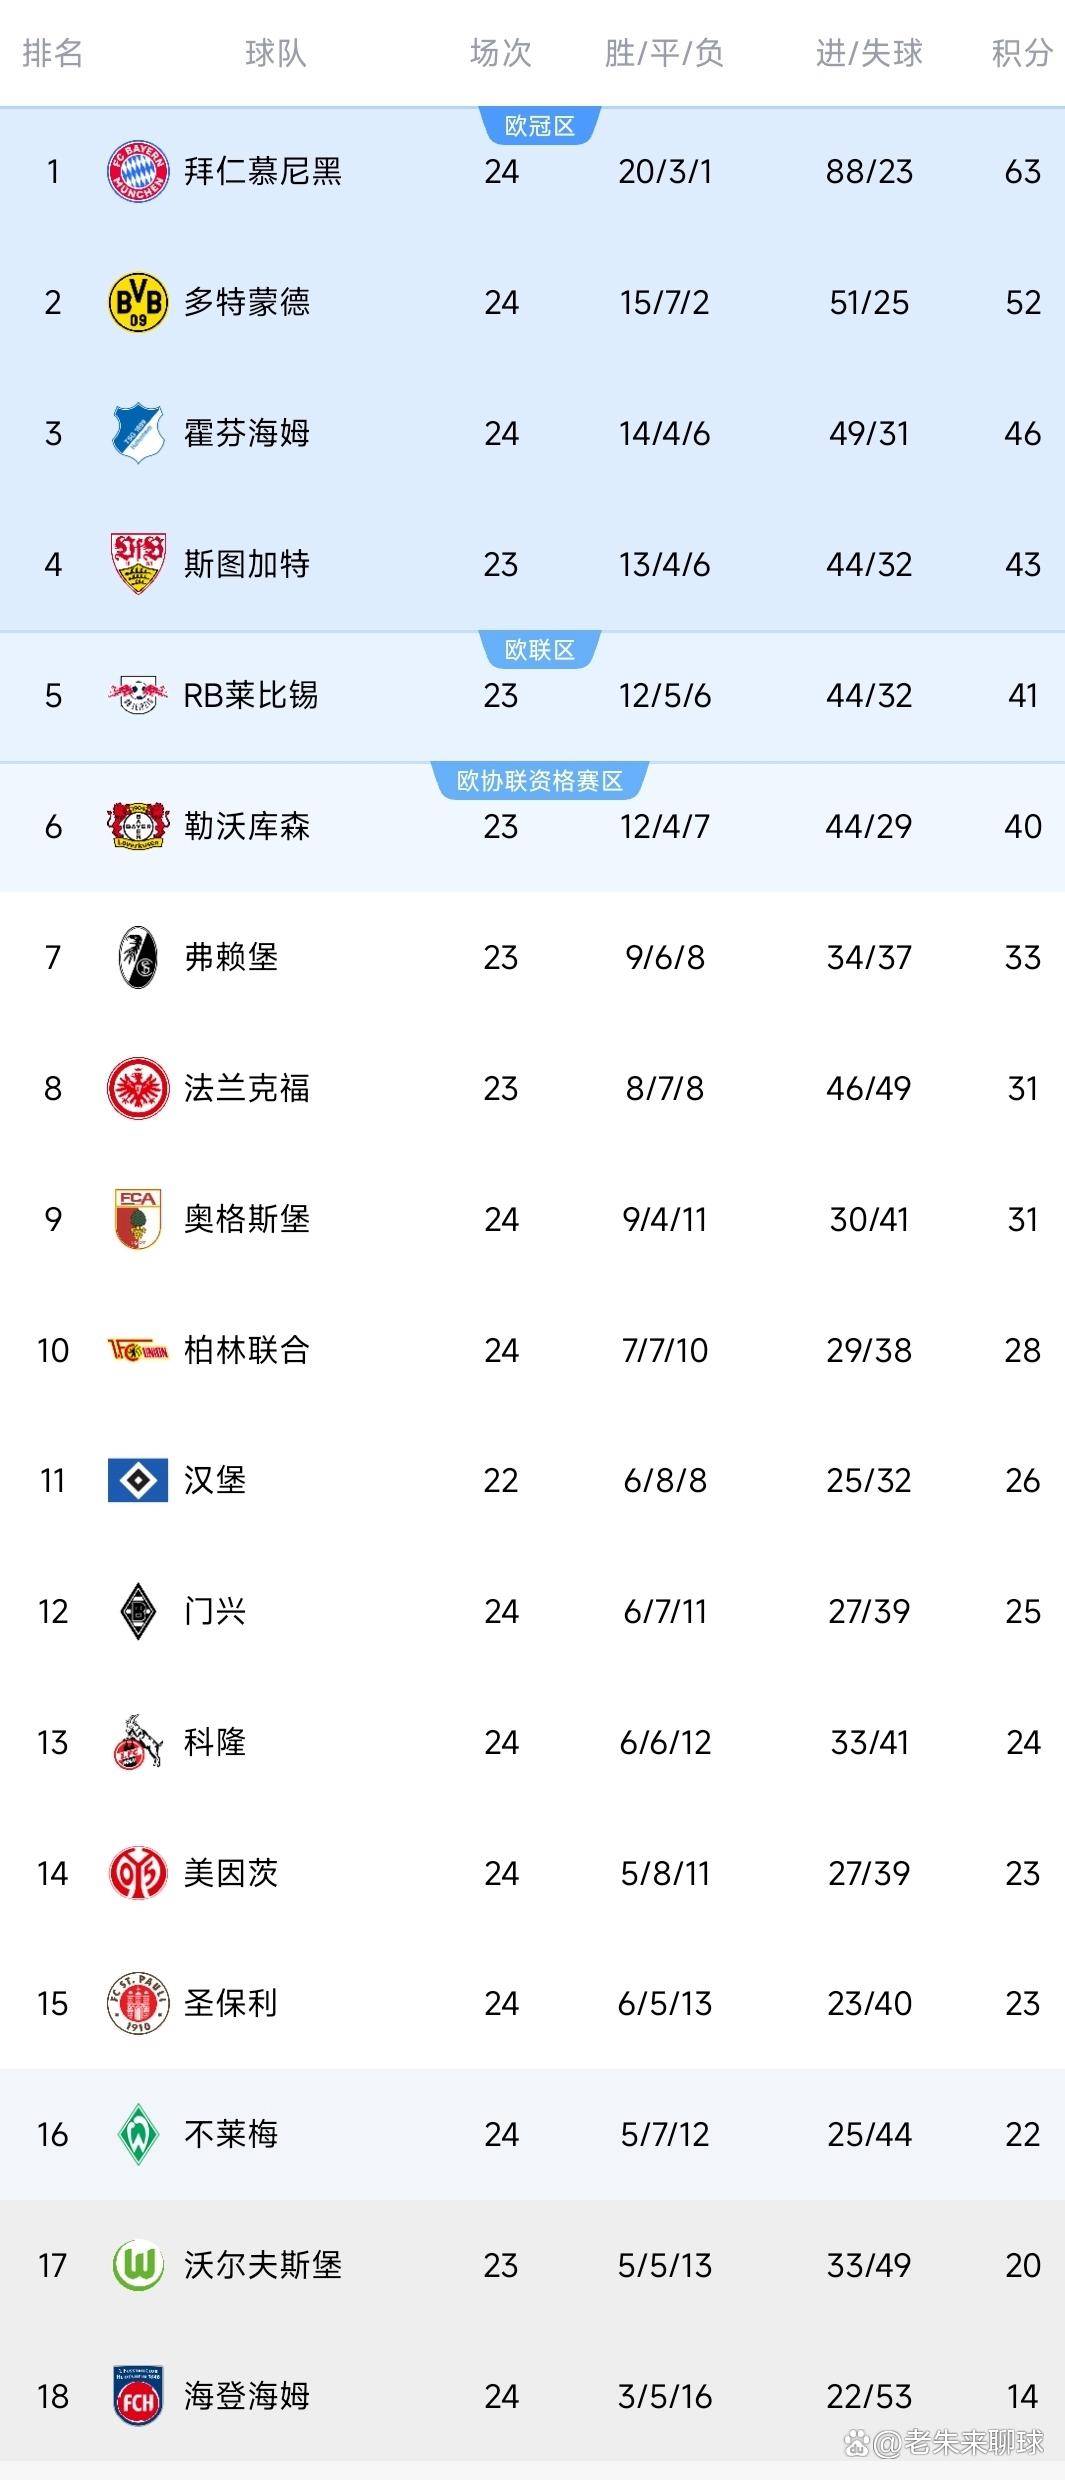1065x2480 pixels.
Task: Tap the Borussia Dortmund BVB crest
Action: [x=137, y=302]
